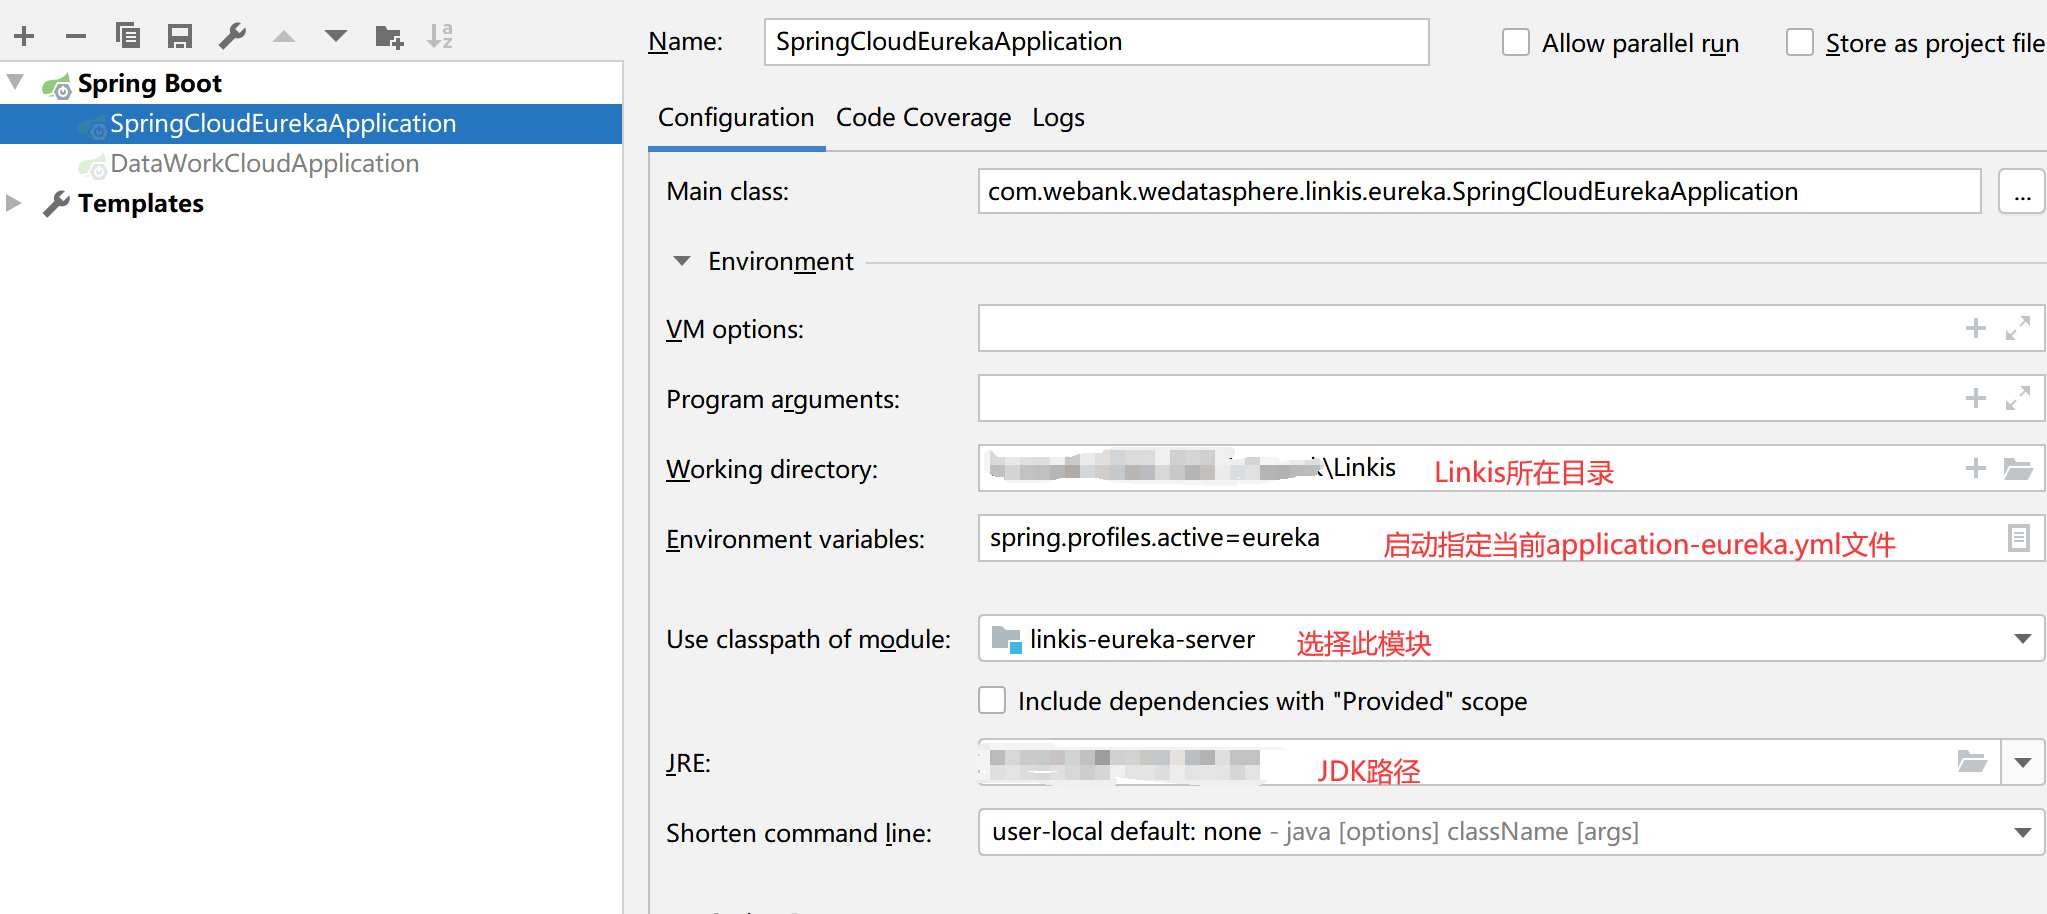Click the Sort Configurations icon
Screen dimensions: 2047x914
point(440,37)
